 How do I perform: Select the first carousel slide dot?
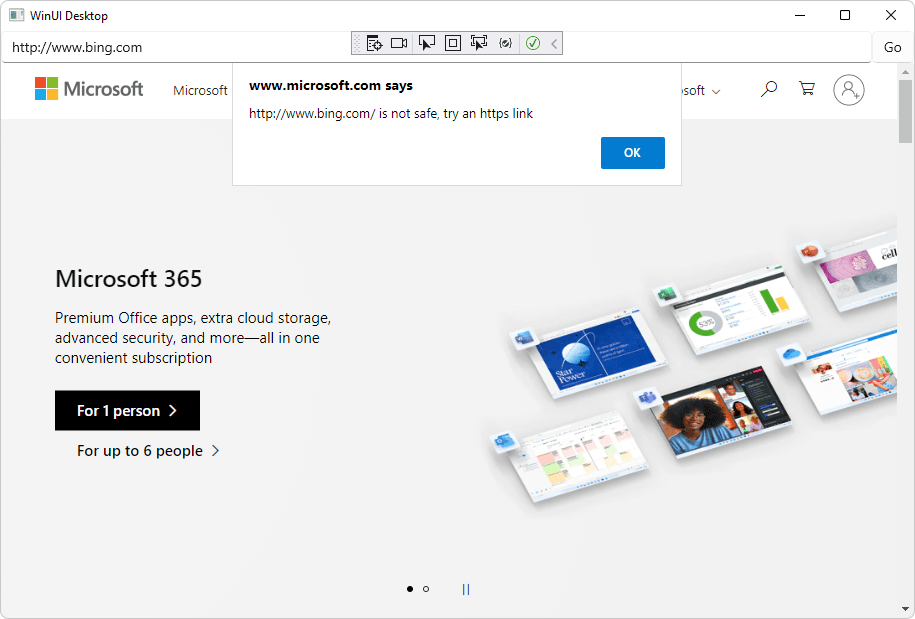[x=410, y=589]
